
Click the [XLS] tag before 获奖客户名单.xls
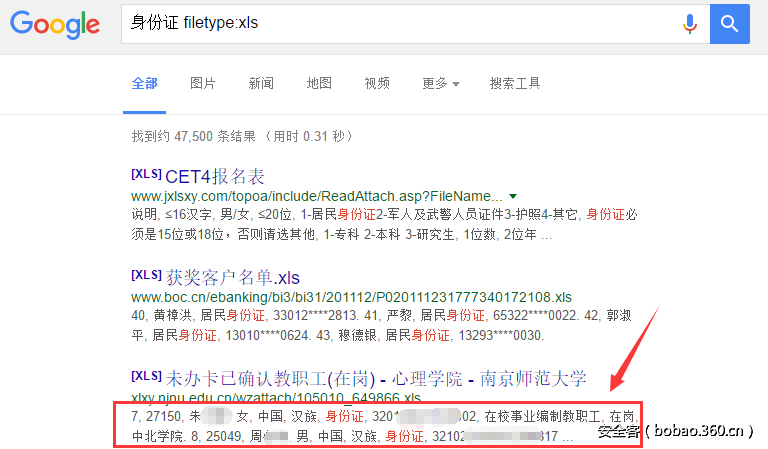pyautogui.click(x=146, y=275)
